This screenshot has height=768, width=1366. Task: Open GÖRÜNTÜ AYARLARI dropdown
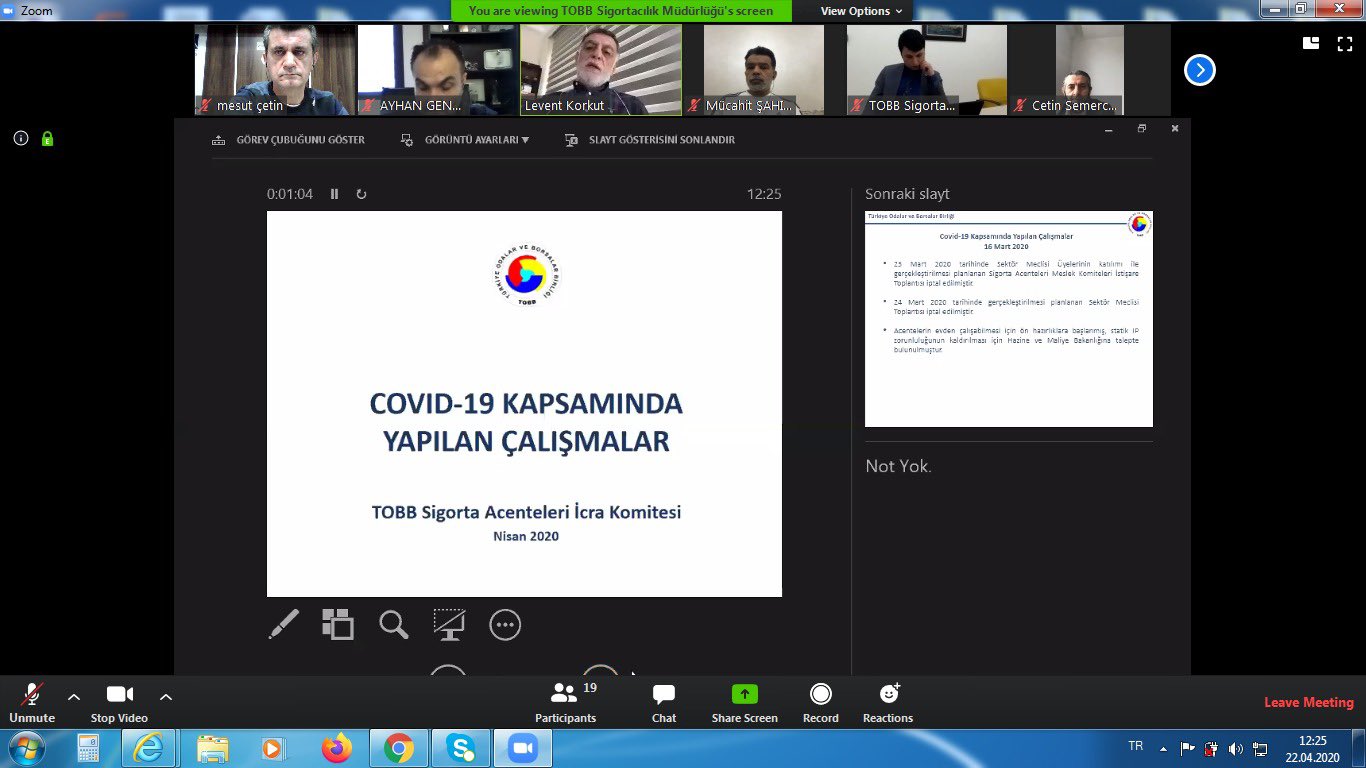coord(465,140)
